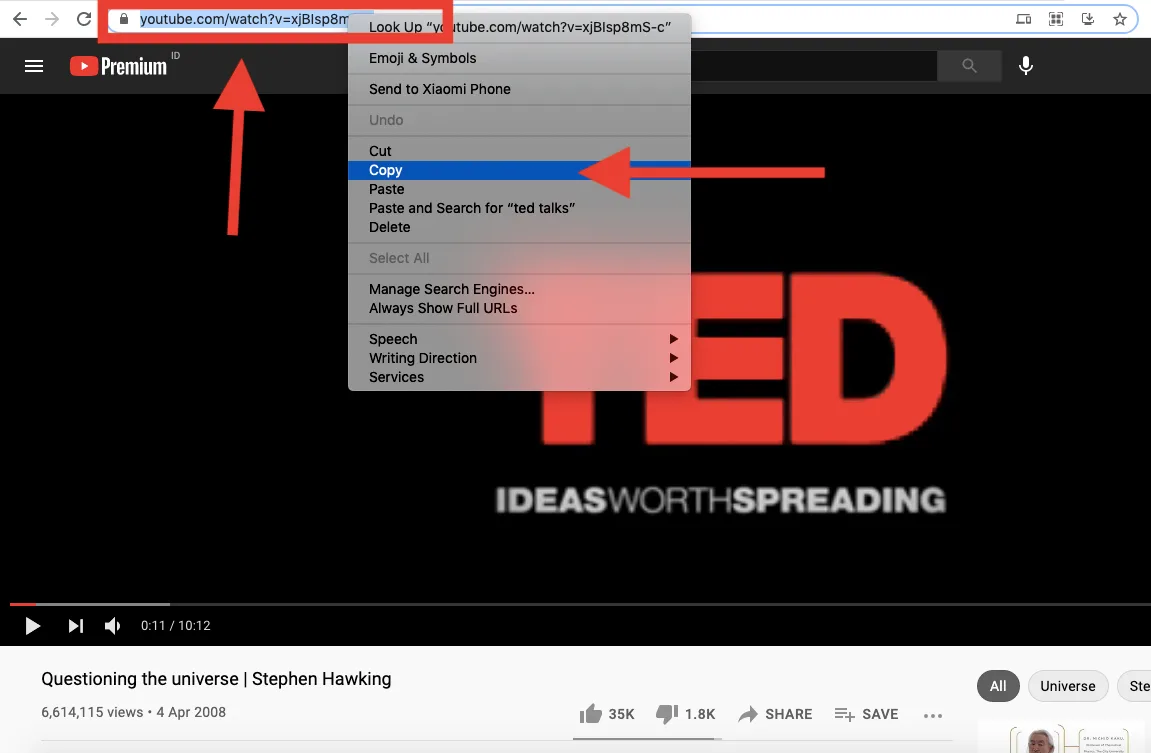This screenshot has height=753, width=1151.
Task: Dislike the video with thumbs down
Action: 685,714
